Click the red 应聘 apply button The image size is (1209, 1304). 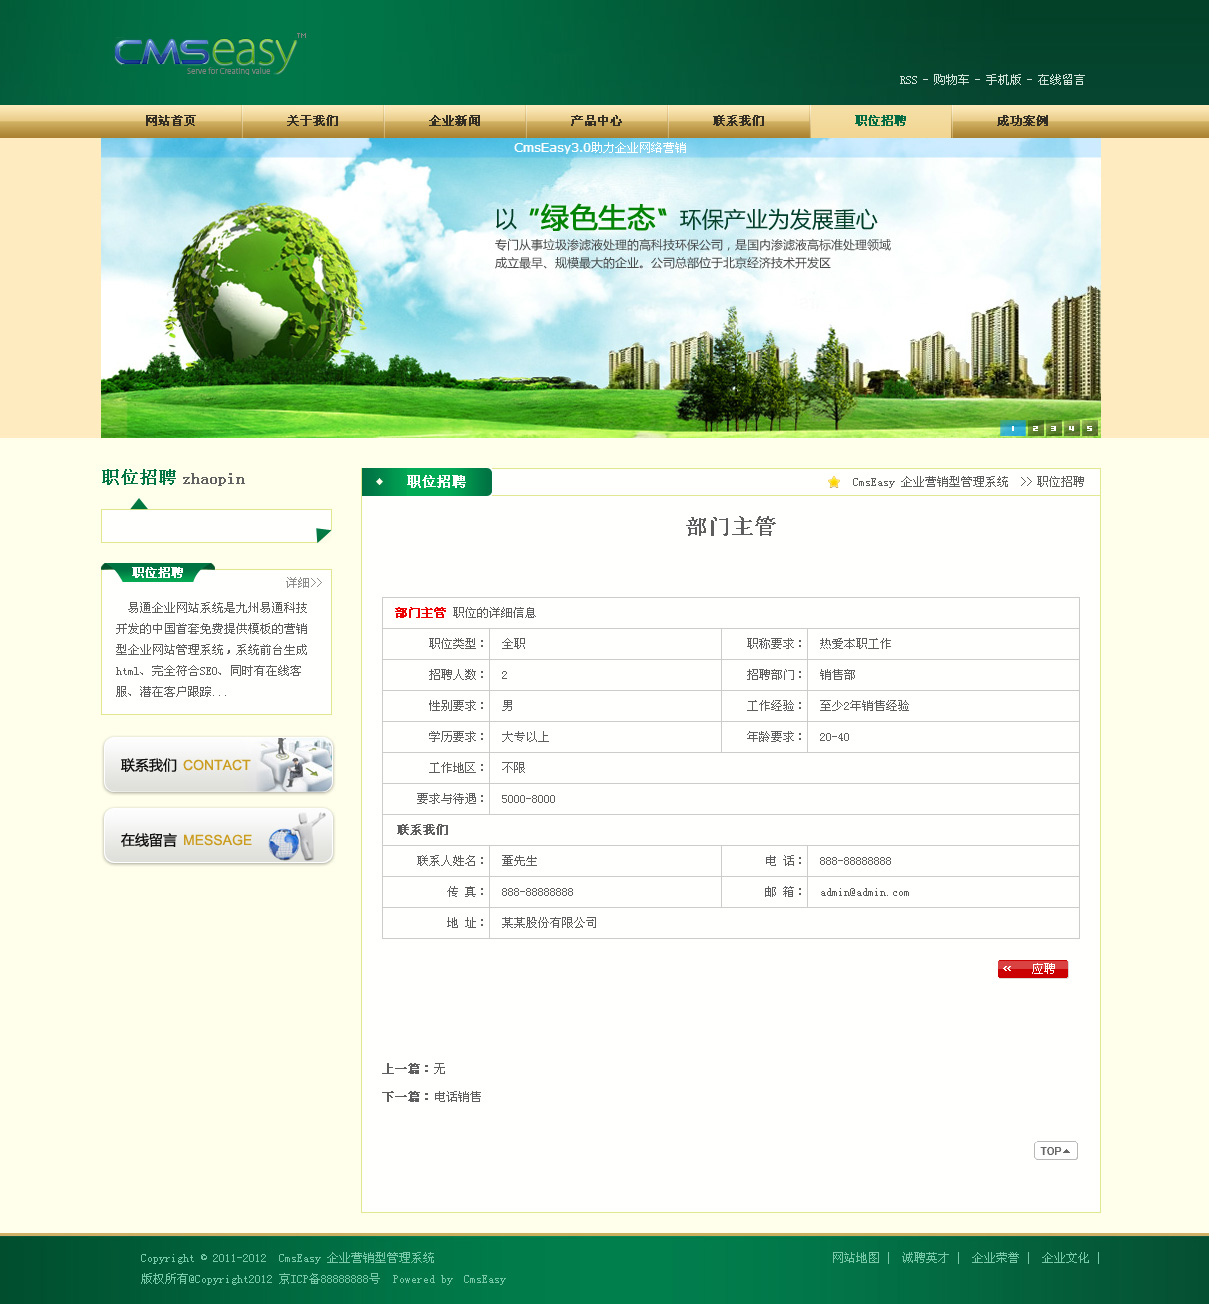(x=1032, y=969)
